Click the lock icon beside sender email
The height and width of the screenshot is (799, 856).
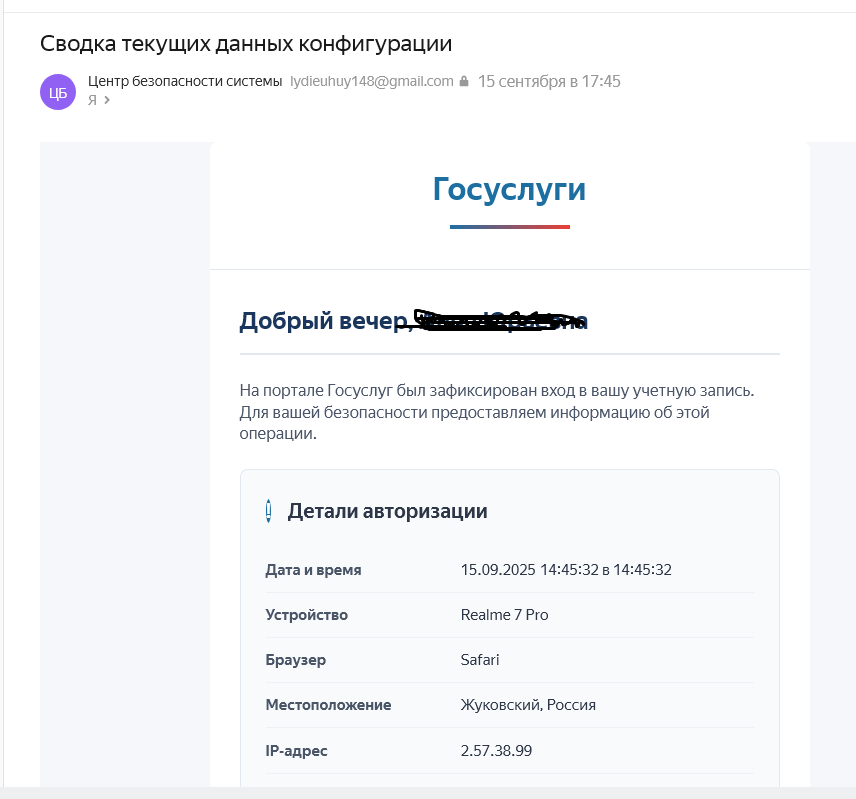pyautogui.click(x=464, y=82)
